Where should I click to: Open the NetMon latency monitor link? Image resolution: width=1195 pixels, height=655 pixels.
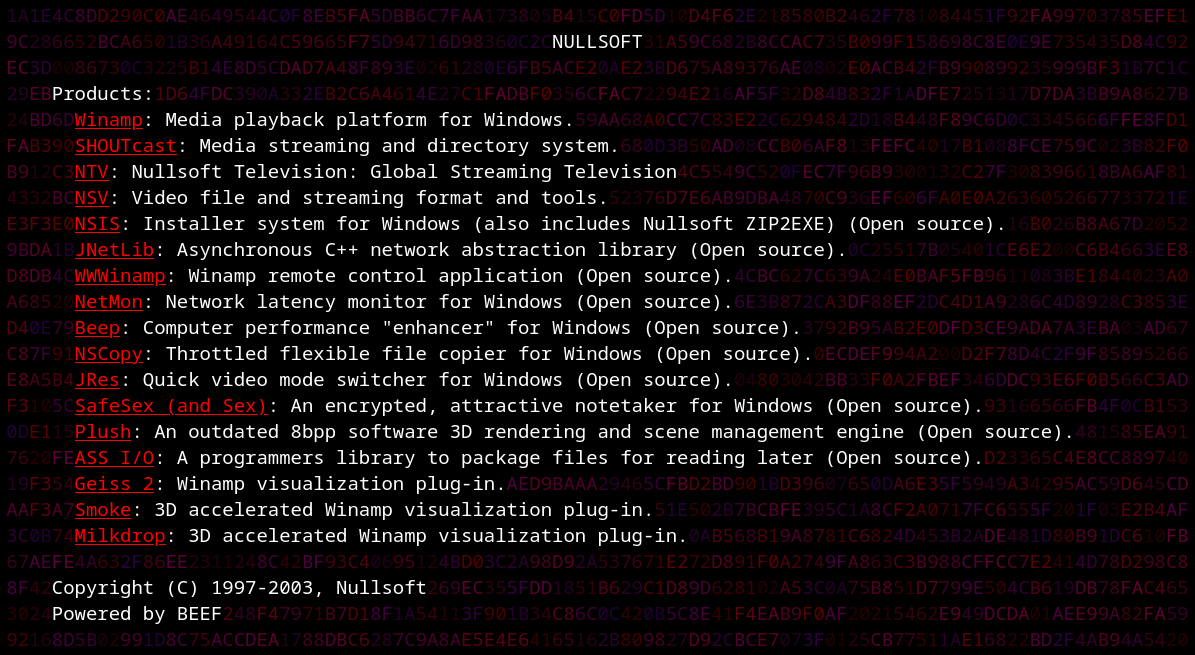tap(108, 302)
